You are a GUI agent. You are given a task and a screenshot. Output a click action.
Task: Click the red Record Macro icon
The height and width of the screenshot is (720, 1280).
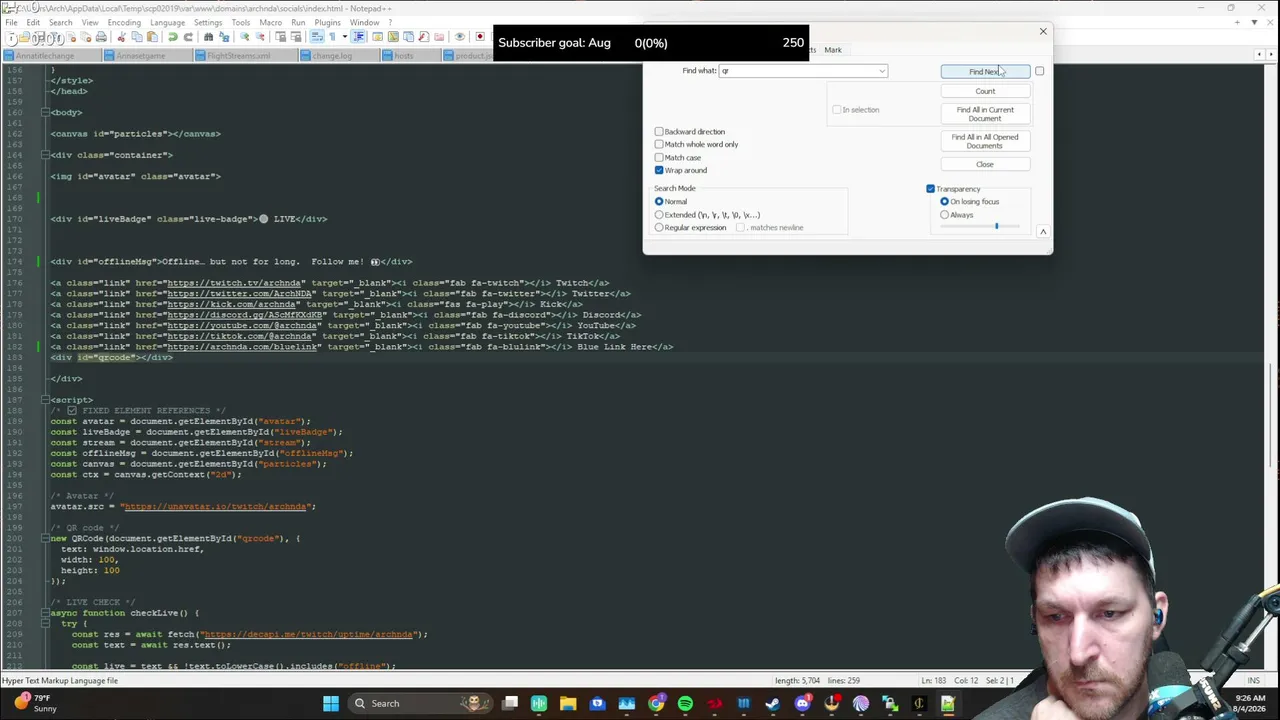click(x=480, y=37)
